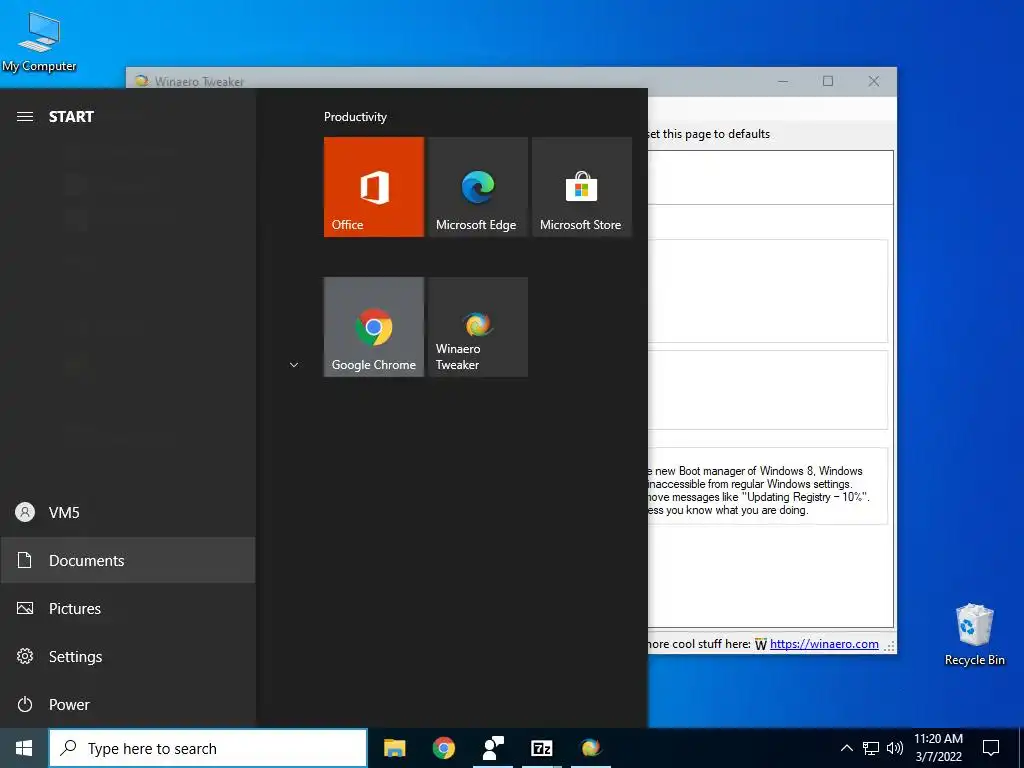Open Chrome from the taskbar
This screenshot has height=768, width=1024.
(x=444, y=748)
